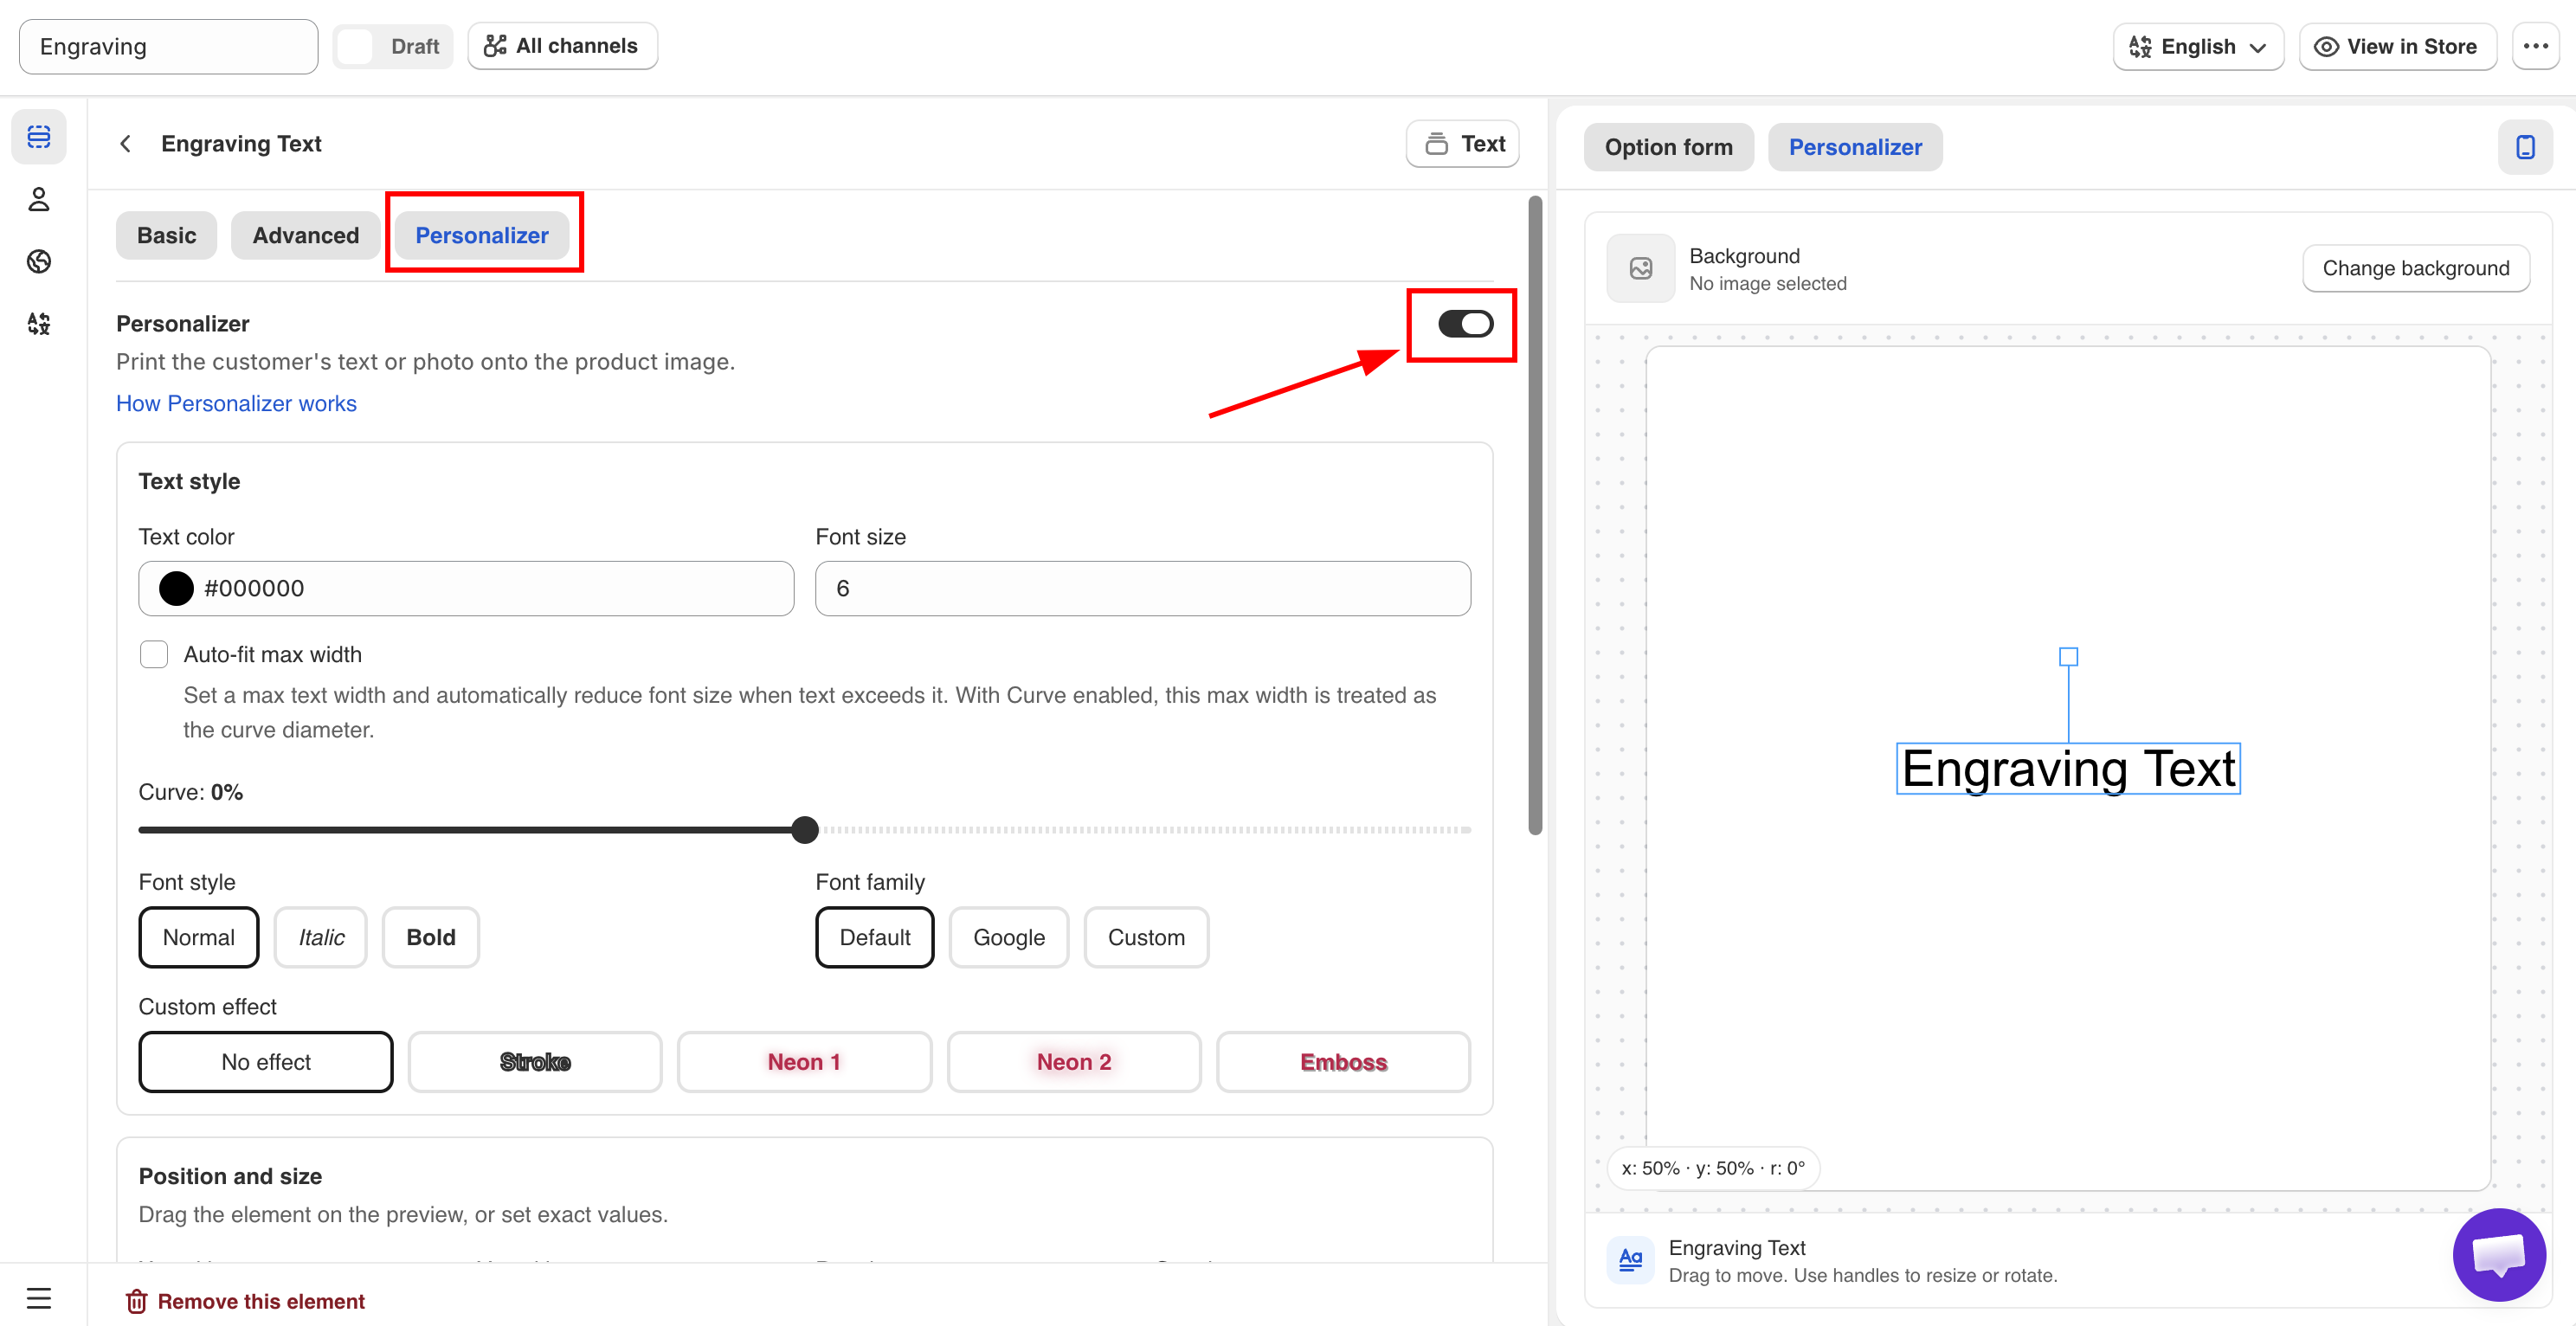Open the more options ellipsis menu
The height and width of the screenshot is (1326, 2576).
pos(2535,46)
